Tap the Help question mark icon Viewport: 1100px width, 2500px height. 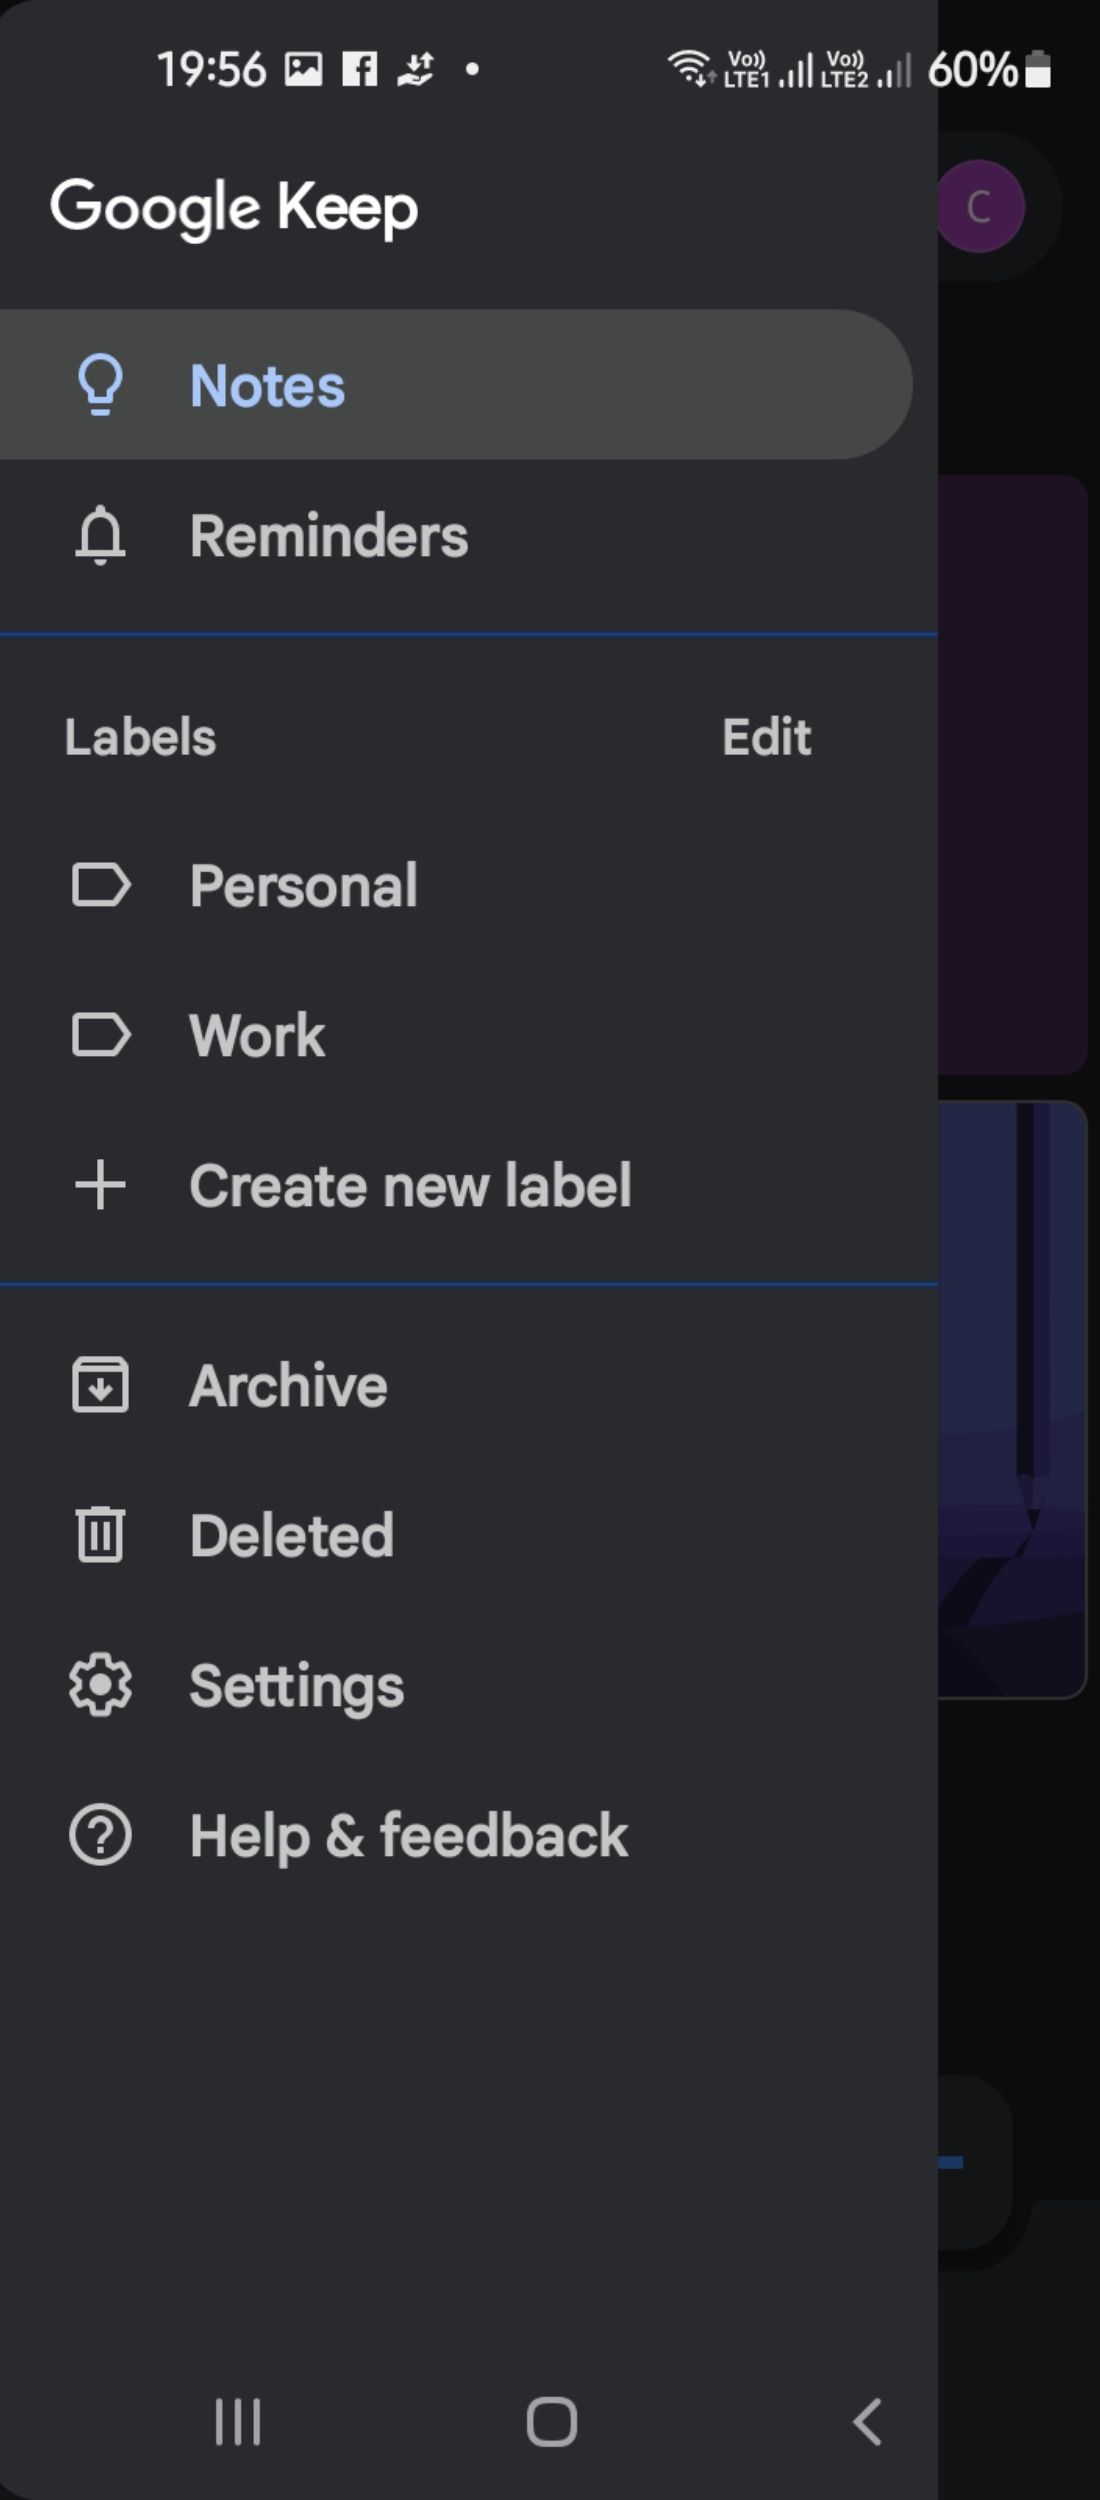tap(100, 1835)
